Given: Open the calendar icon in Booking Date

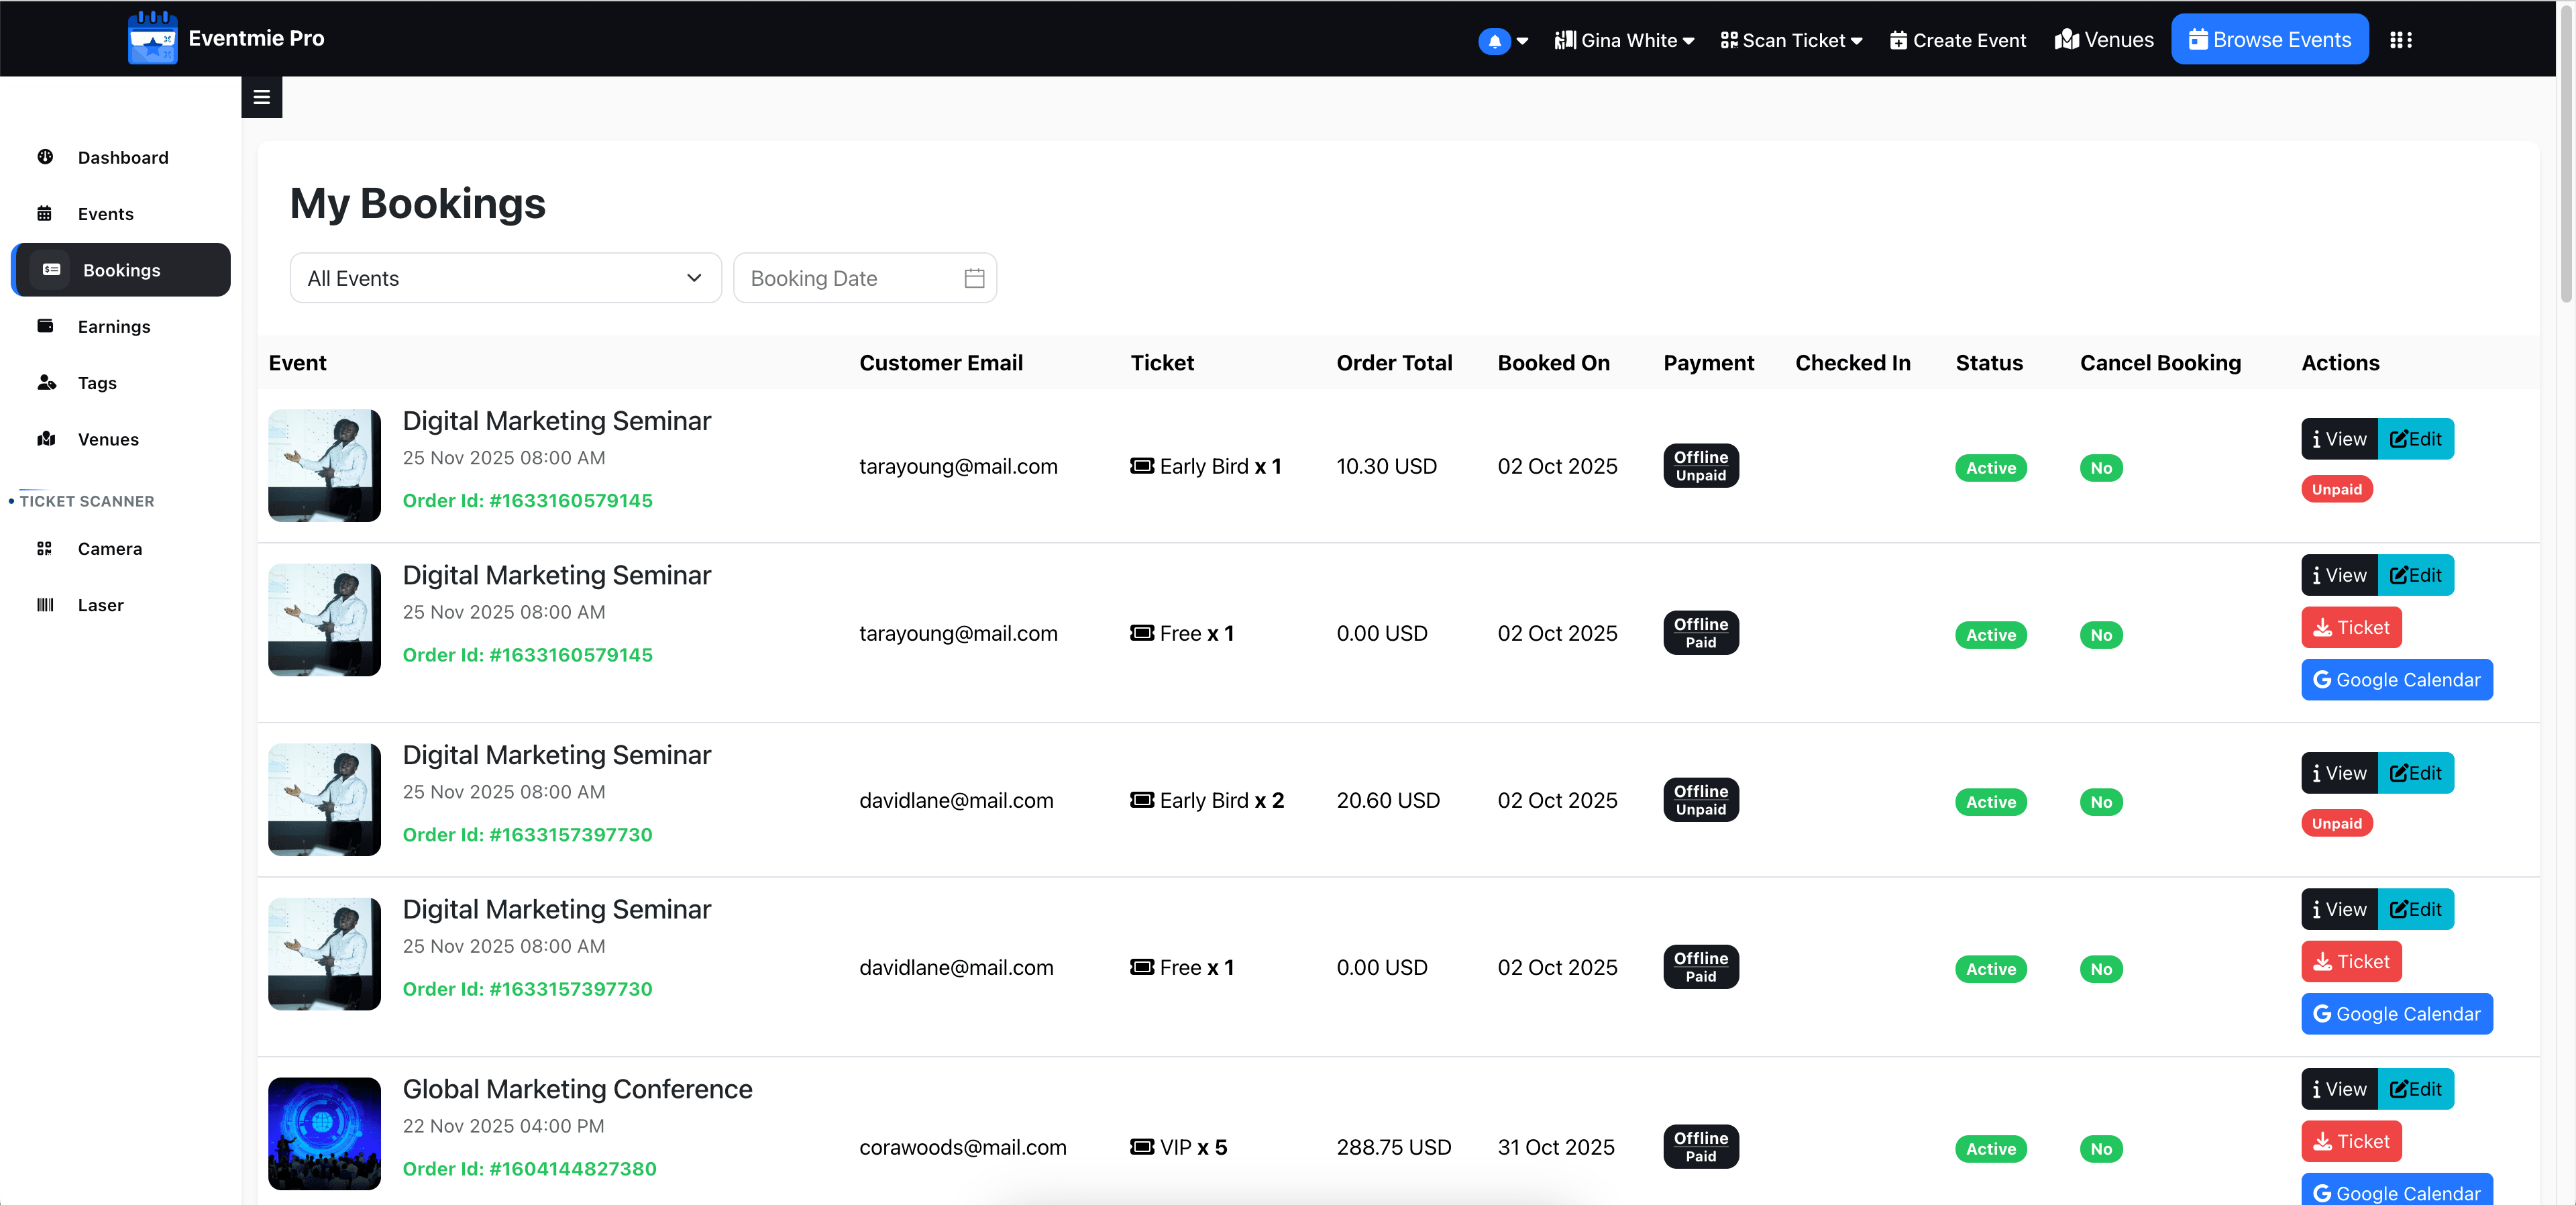Looking at the screenshot, I should 974,278.
